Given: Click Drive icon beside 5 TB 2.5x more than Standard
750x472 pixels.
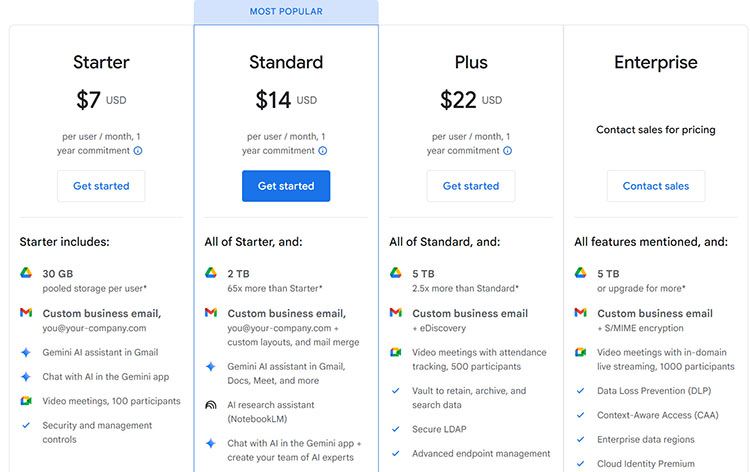Looking at the screenshot, I should point(396,273).
